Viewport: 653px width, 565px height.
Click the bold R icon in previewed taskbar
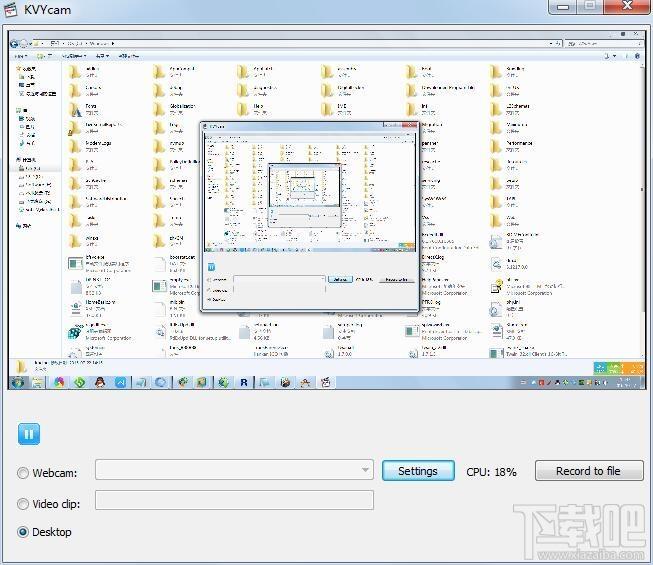tap(244, 382)
